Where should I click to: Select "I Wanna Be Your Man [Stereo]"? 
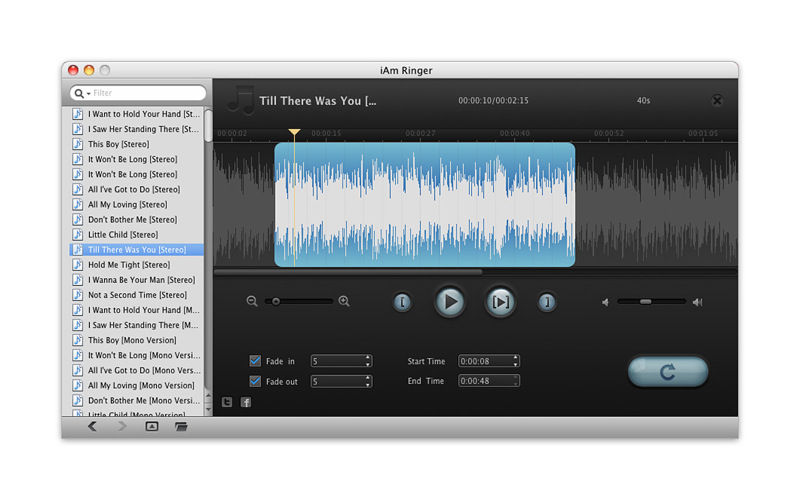tap(136, 280)
